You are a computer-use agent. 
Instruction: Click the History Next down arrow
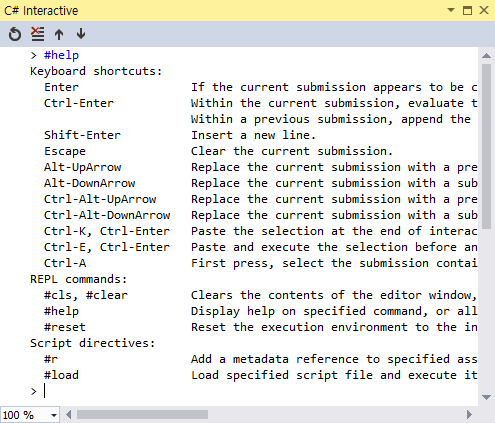click(81, 34)
